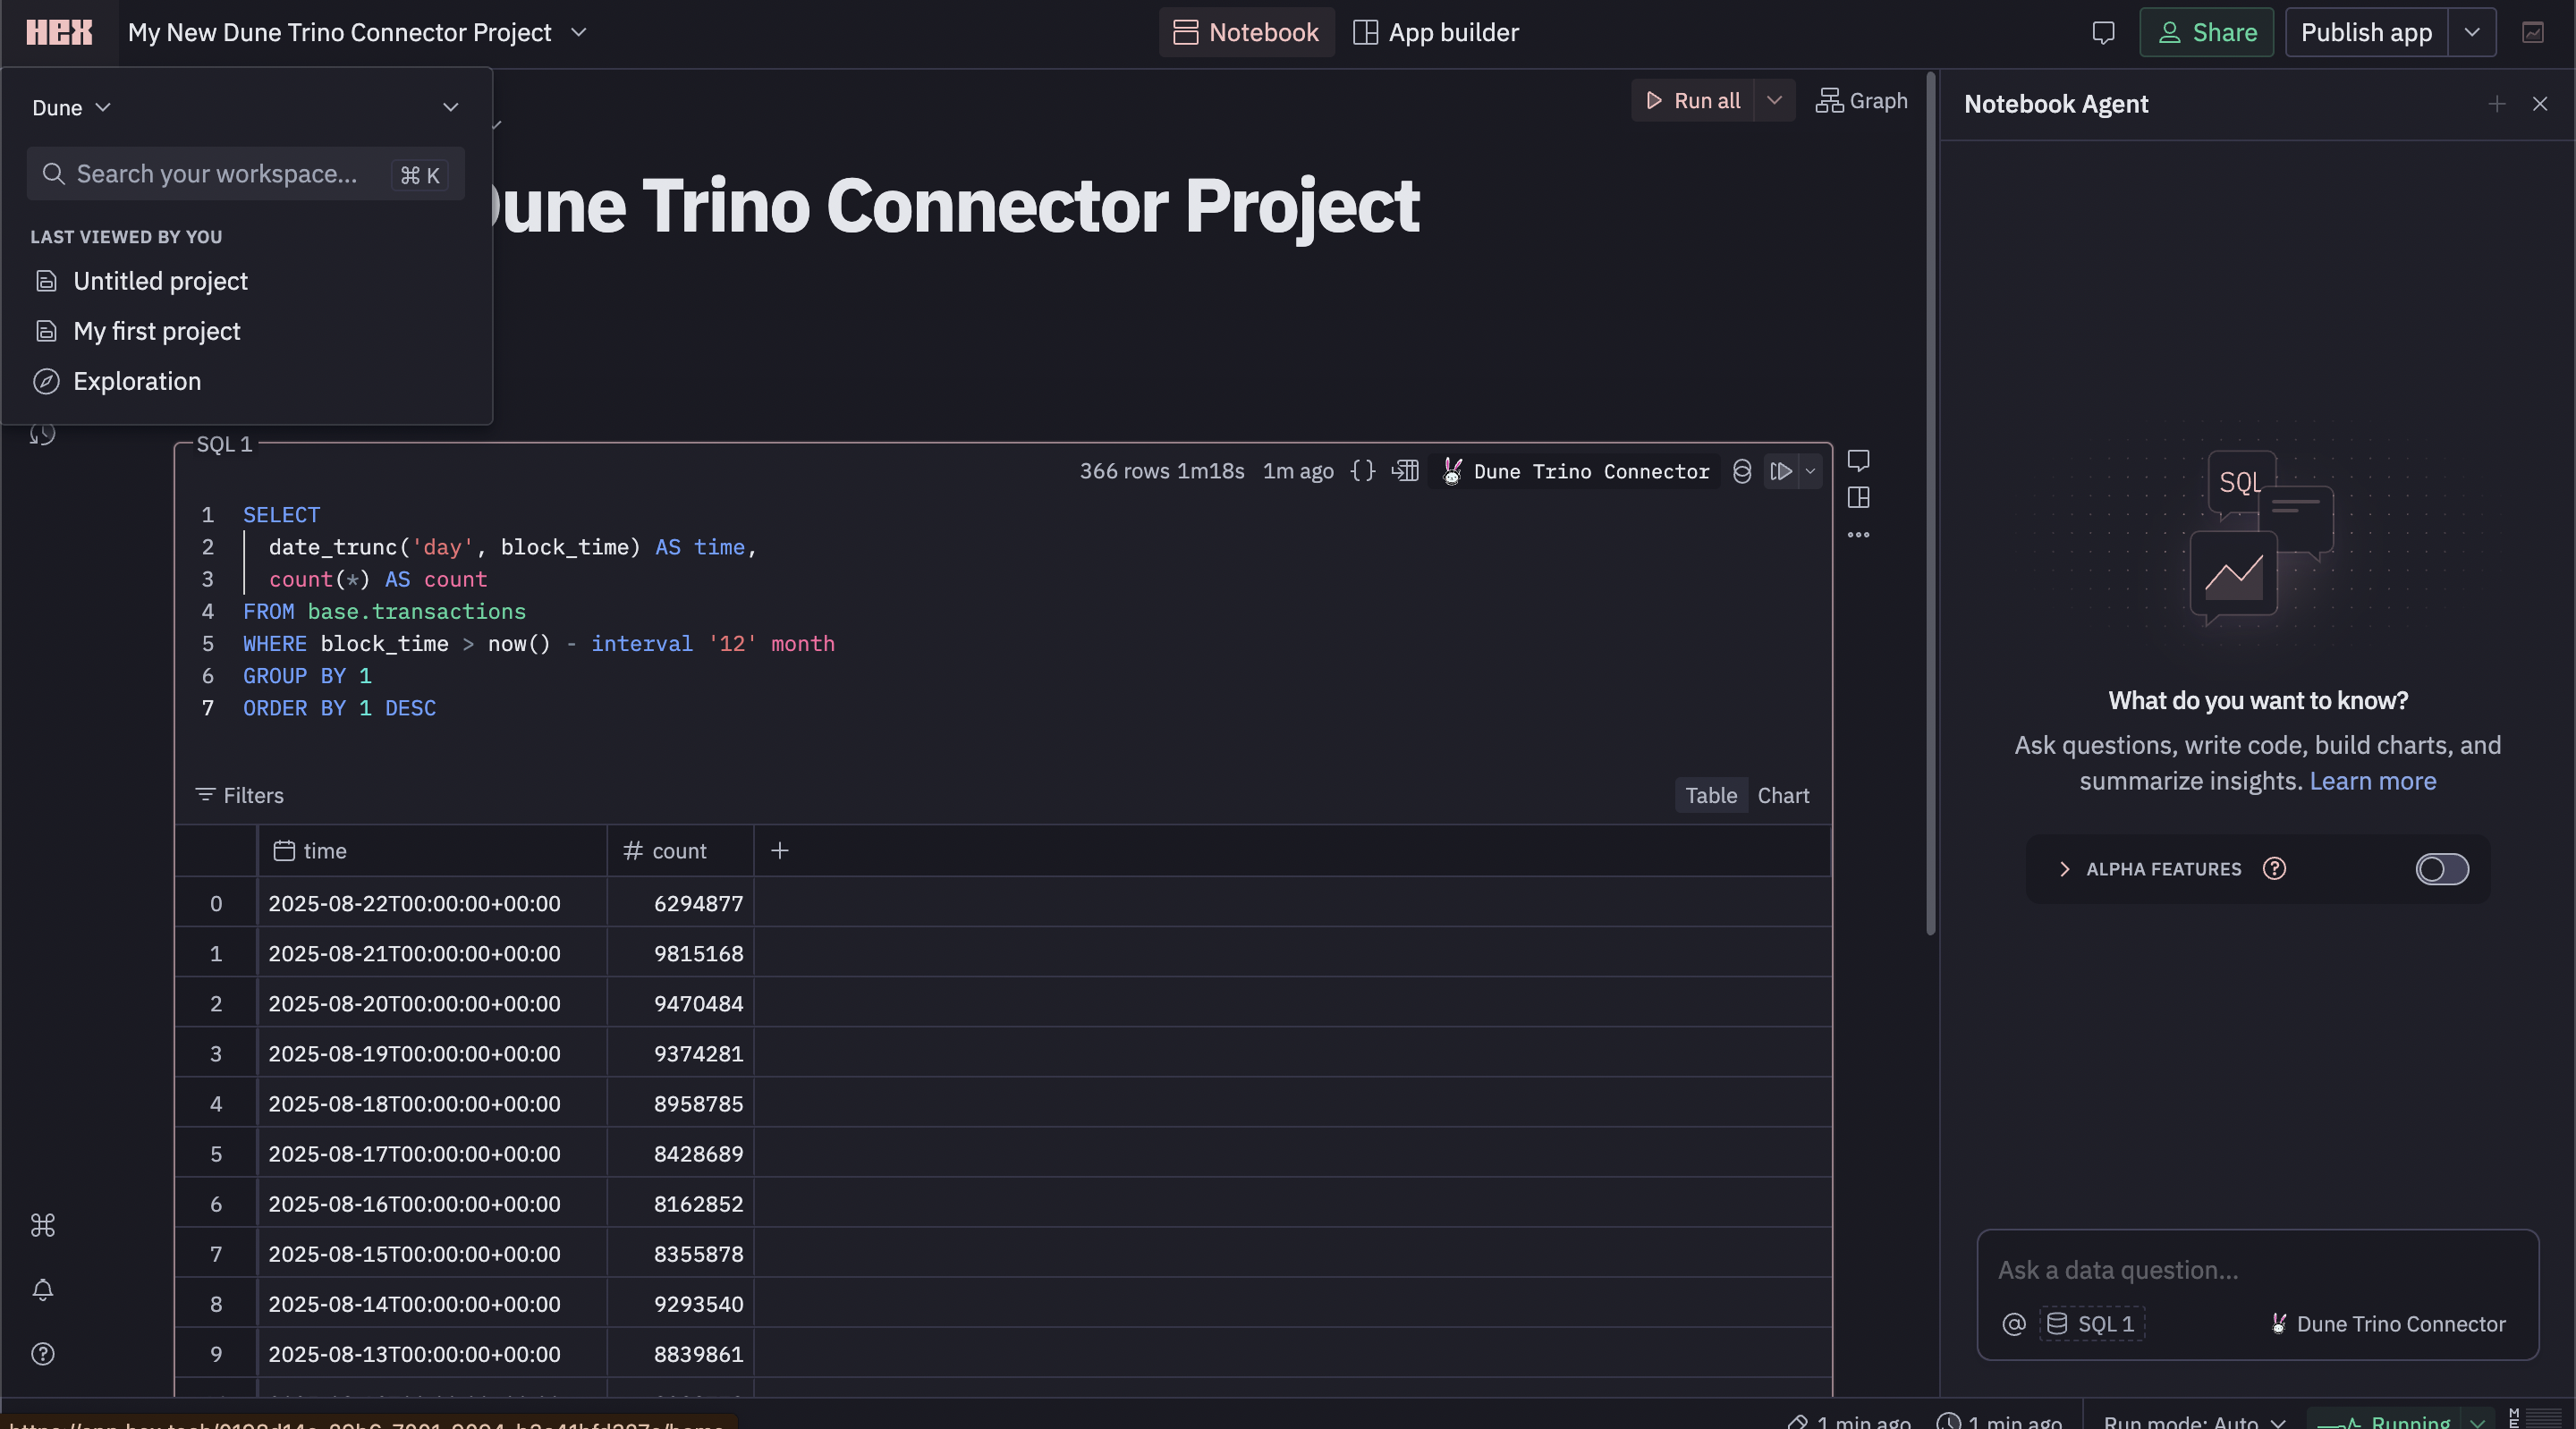Click the Share button

pos(2206,32)
